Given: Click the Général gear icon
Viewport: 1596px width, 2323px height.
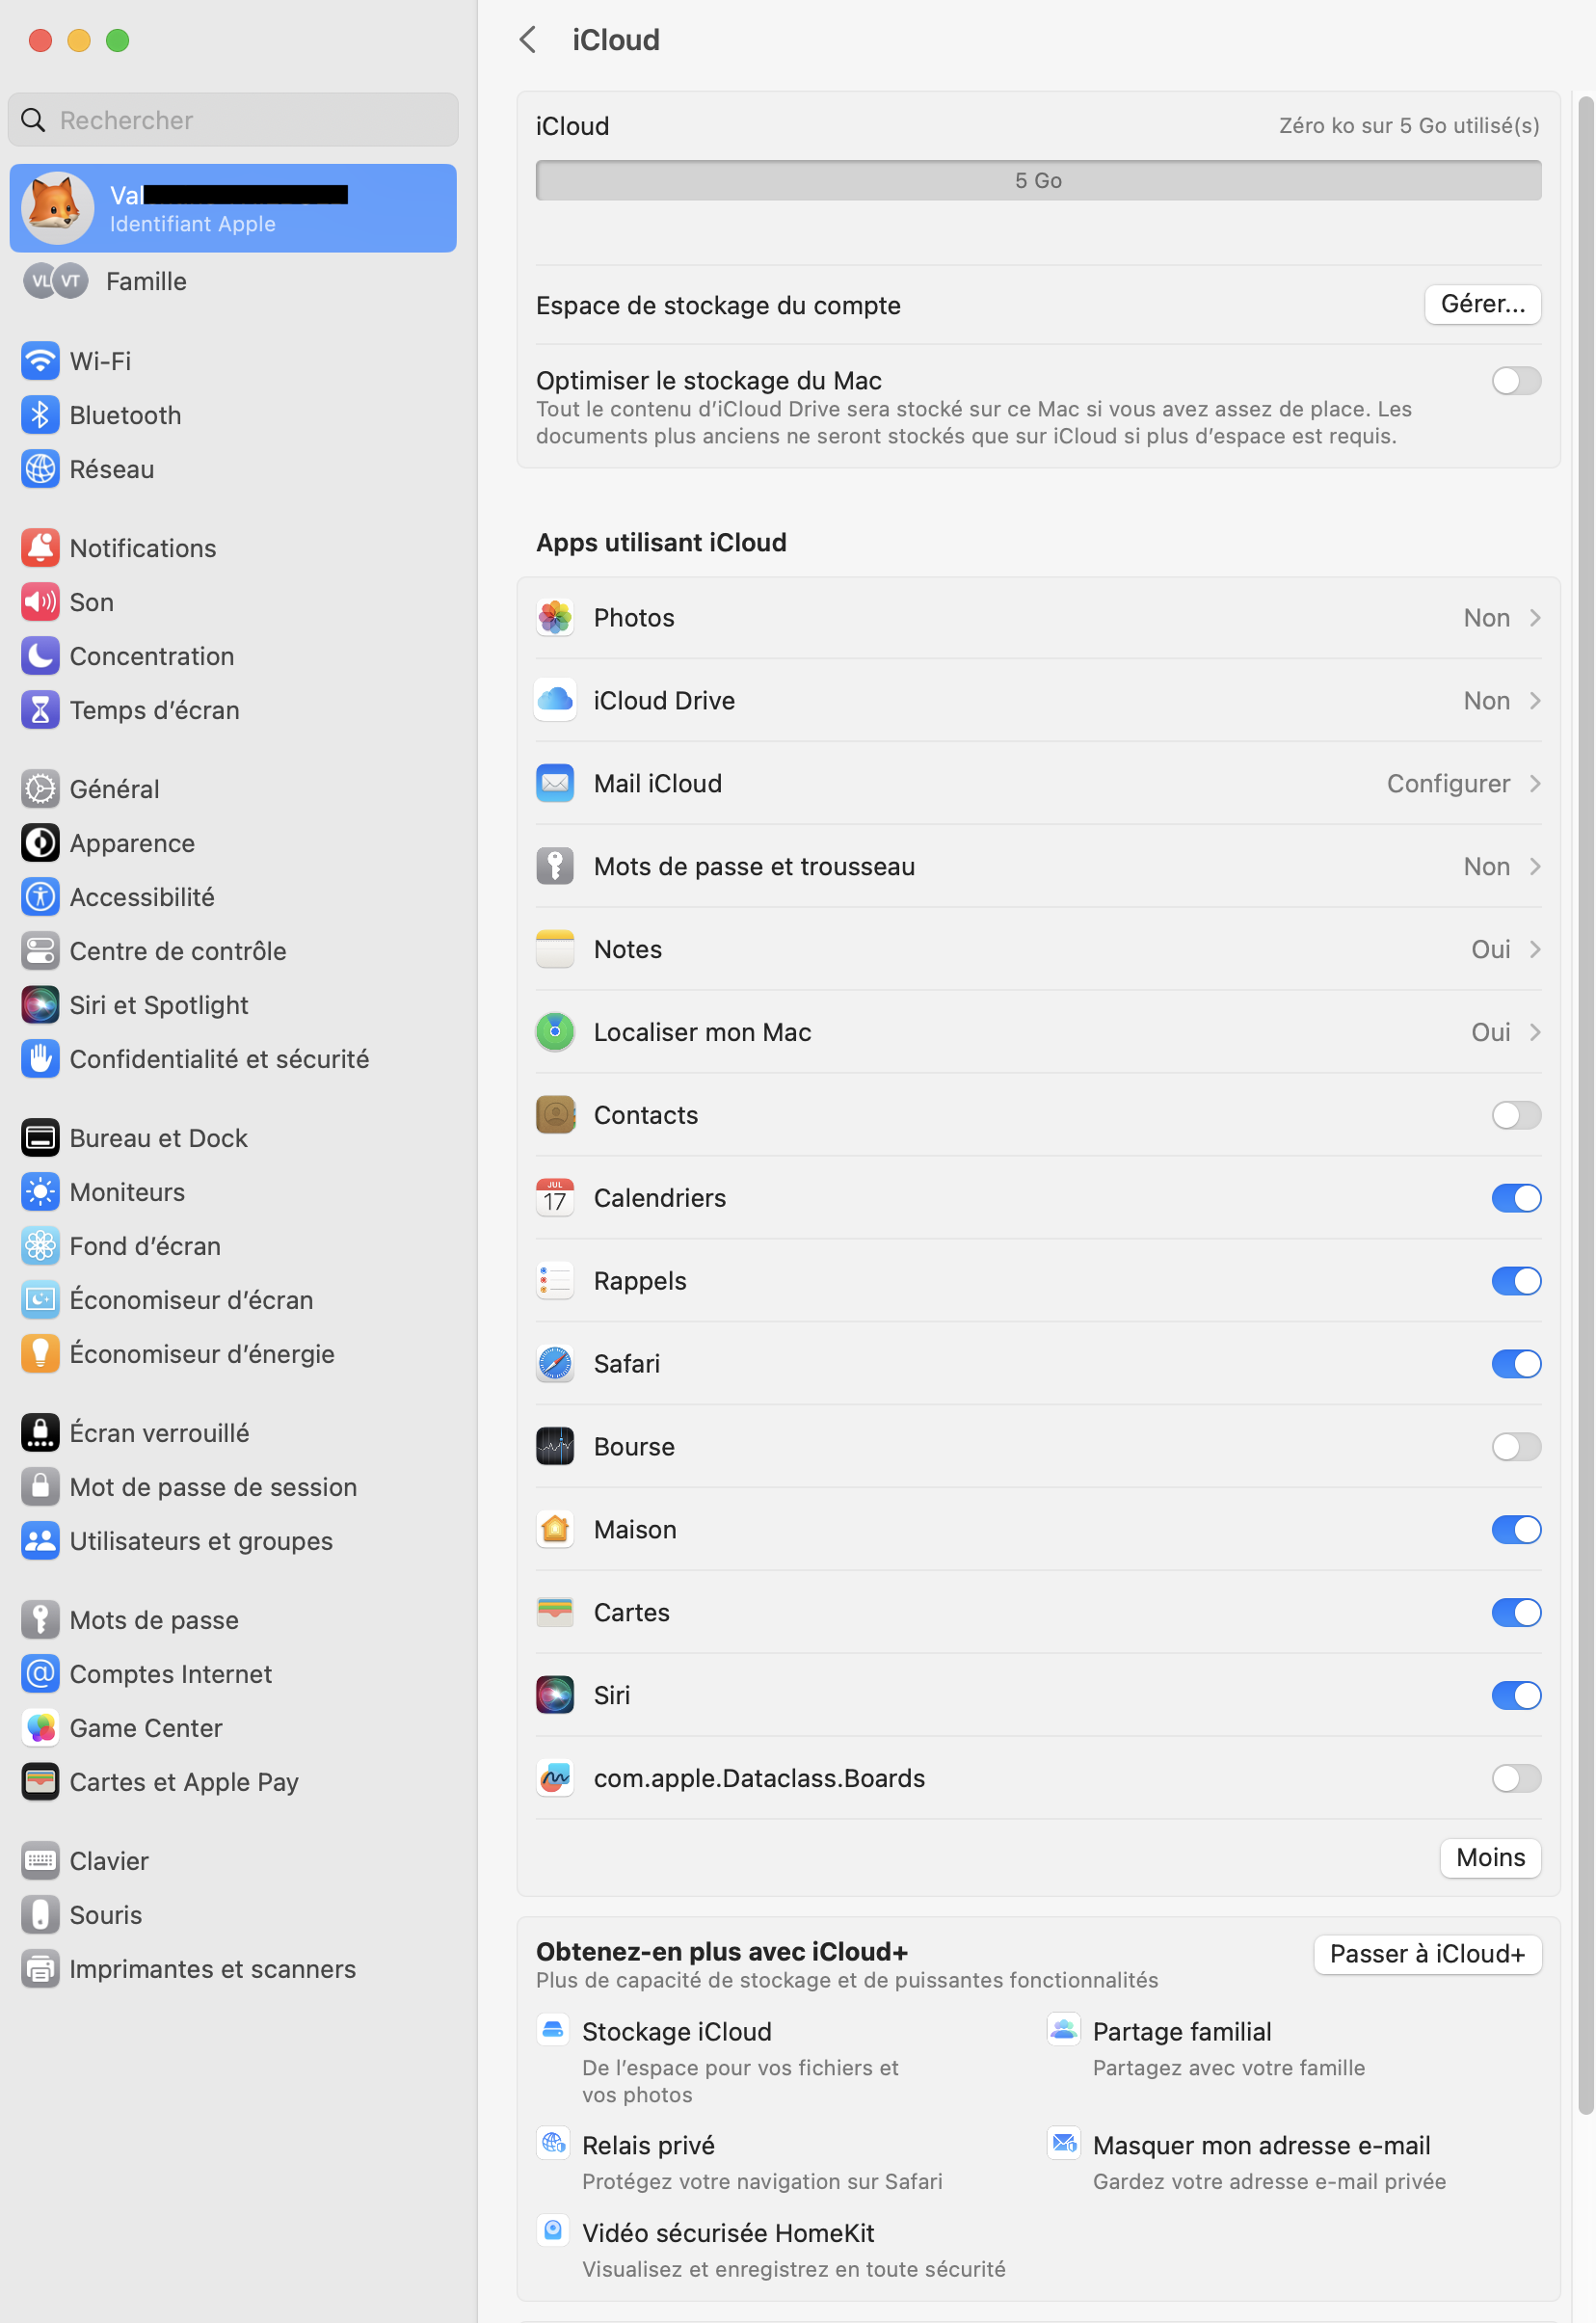Looking at the screenshot, I should 40,789.
